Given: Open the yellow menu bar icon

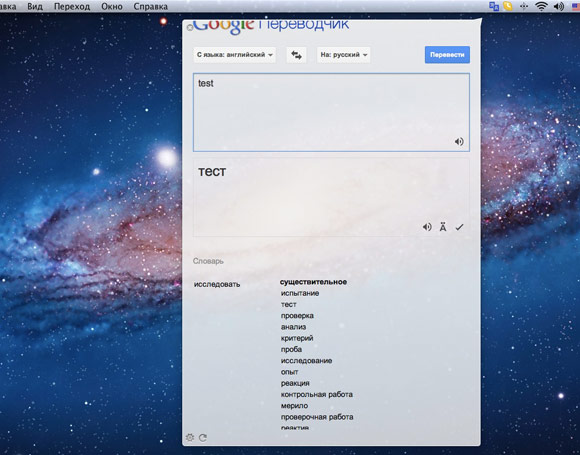Looking at the screenshot, I should coord(508,6).
